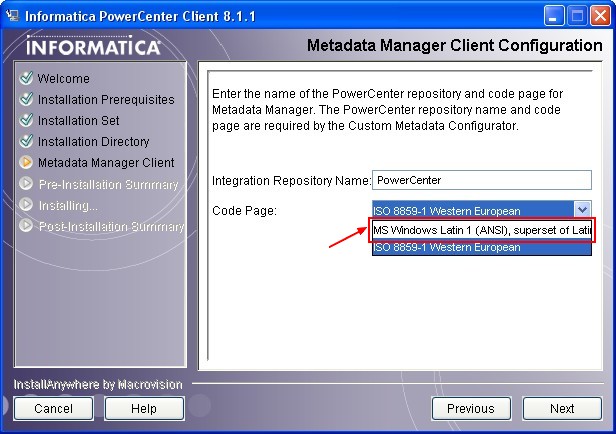Image resolution: width=616 pixels, height=434 pixels.
Task: Choose ISO 8859-1 Western European list option
Action: [x=482, y=247]
